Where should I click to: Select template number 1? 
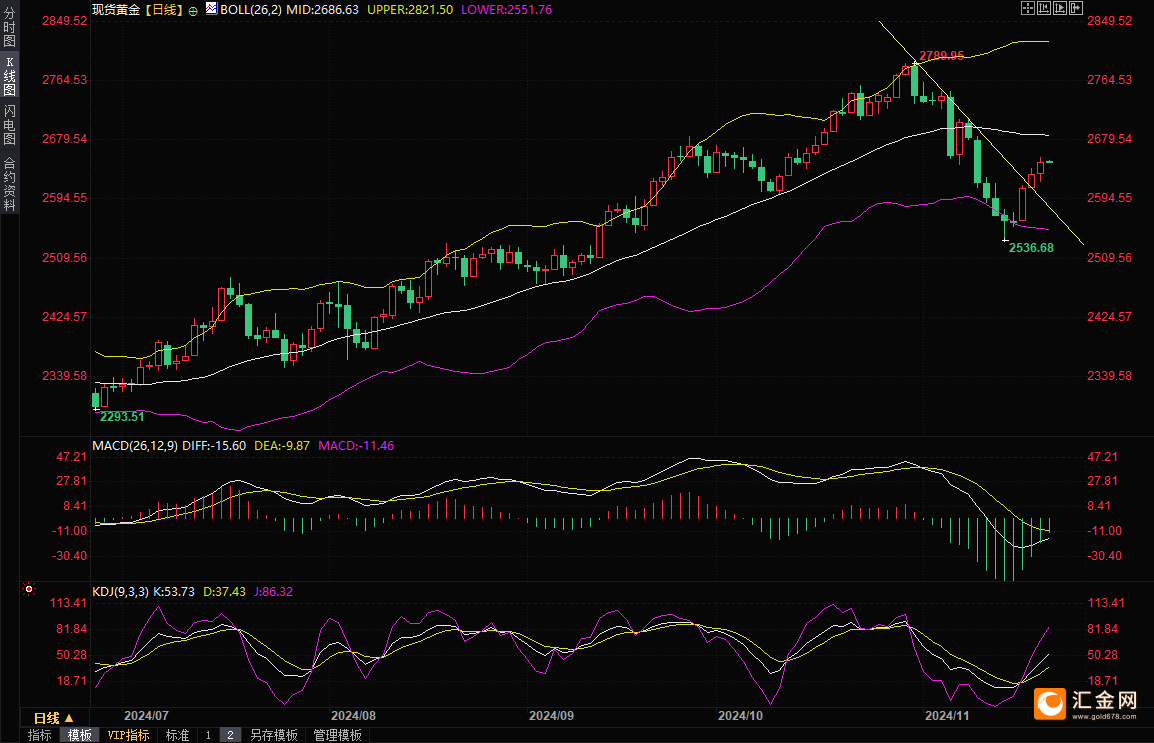pyautogui.click(x=208, y=735)
